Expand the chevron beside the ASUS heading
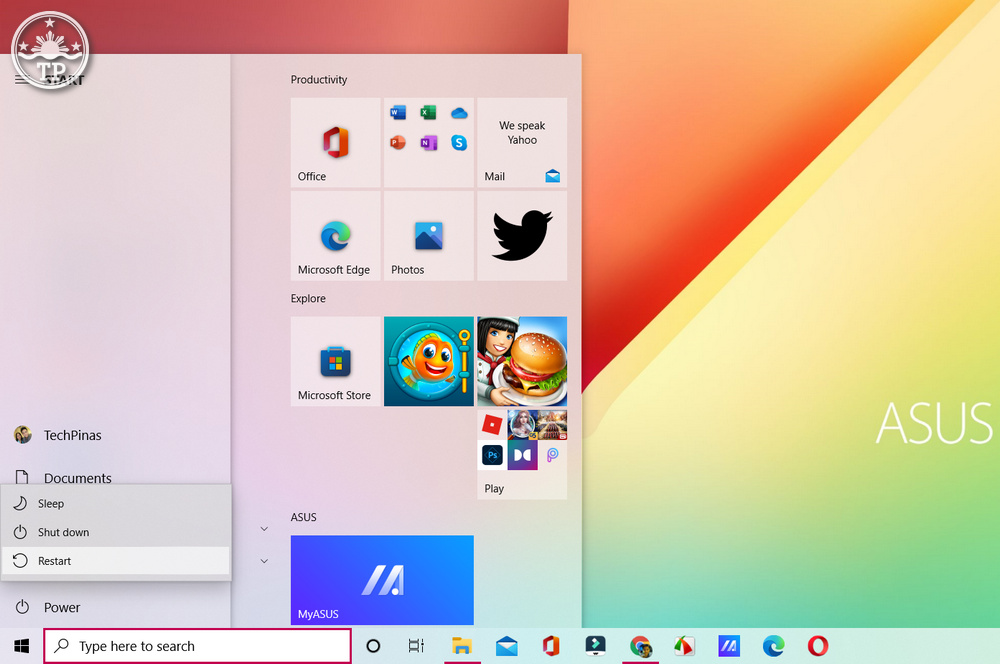This screenshot has width=1000, height=664. click(264, 529)
